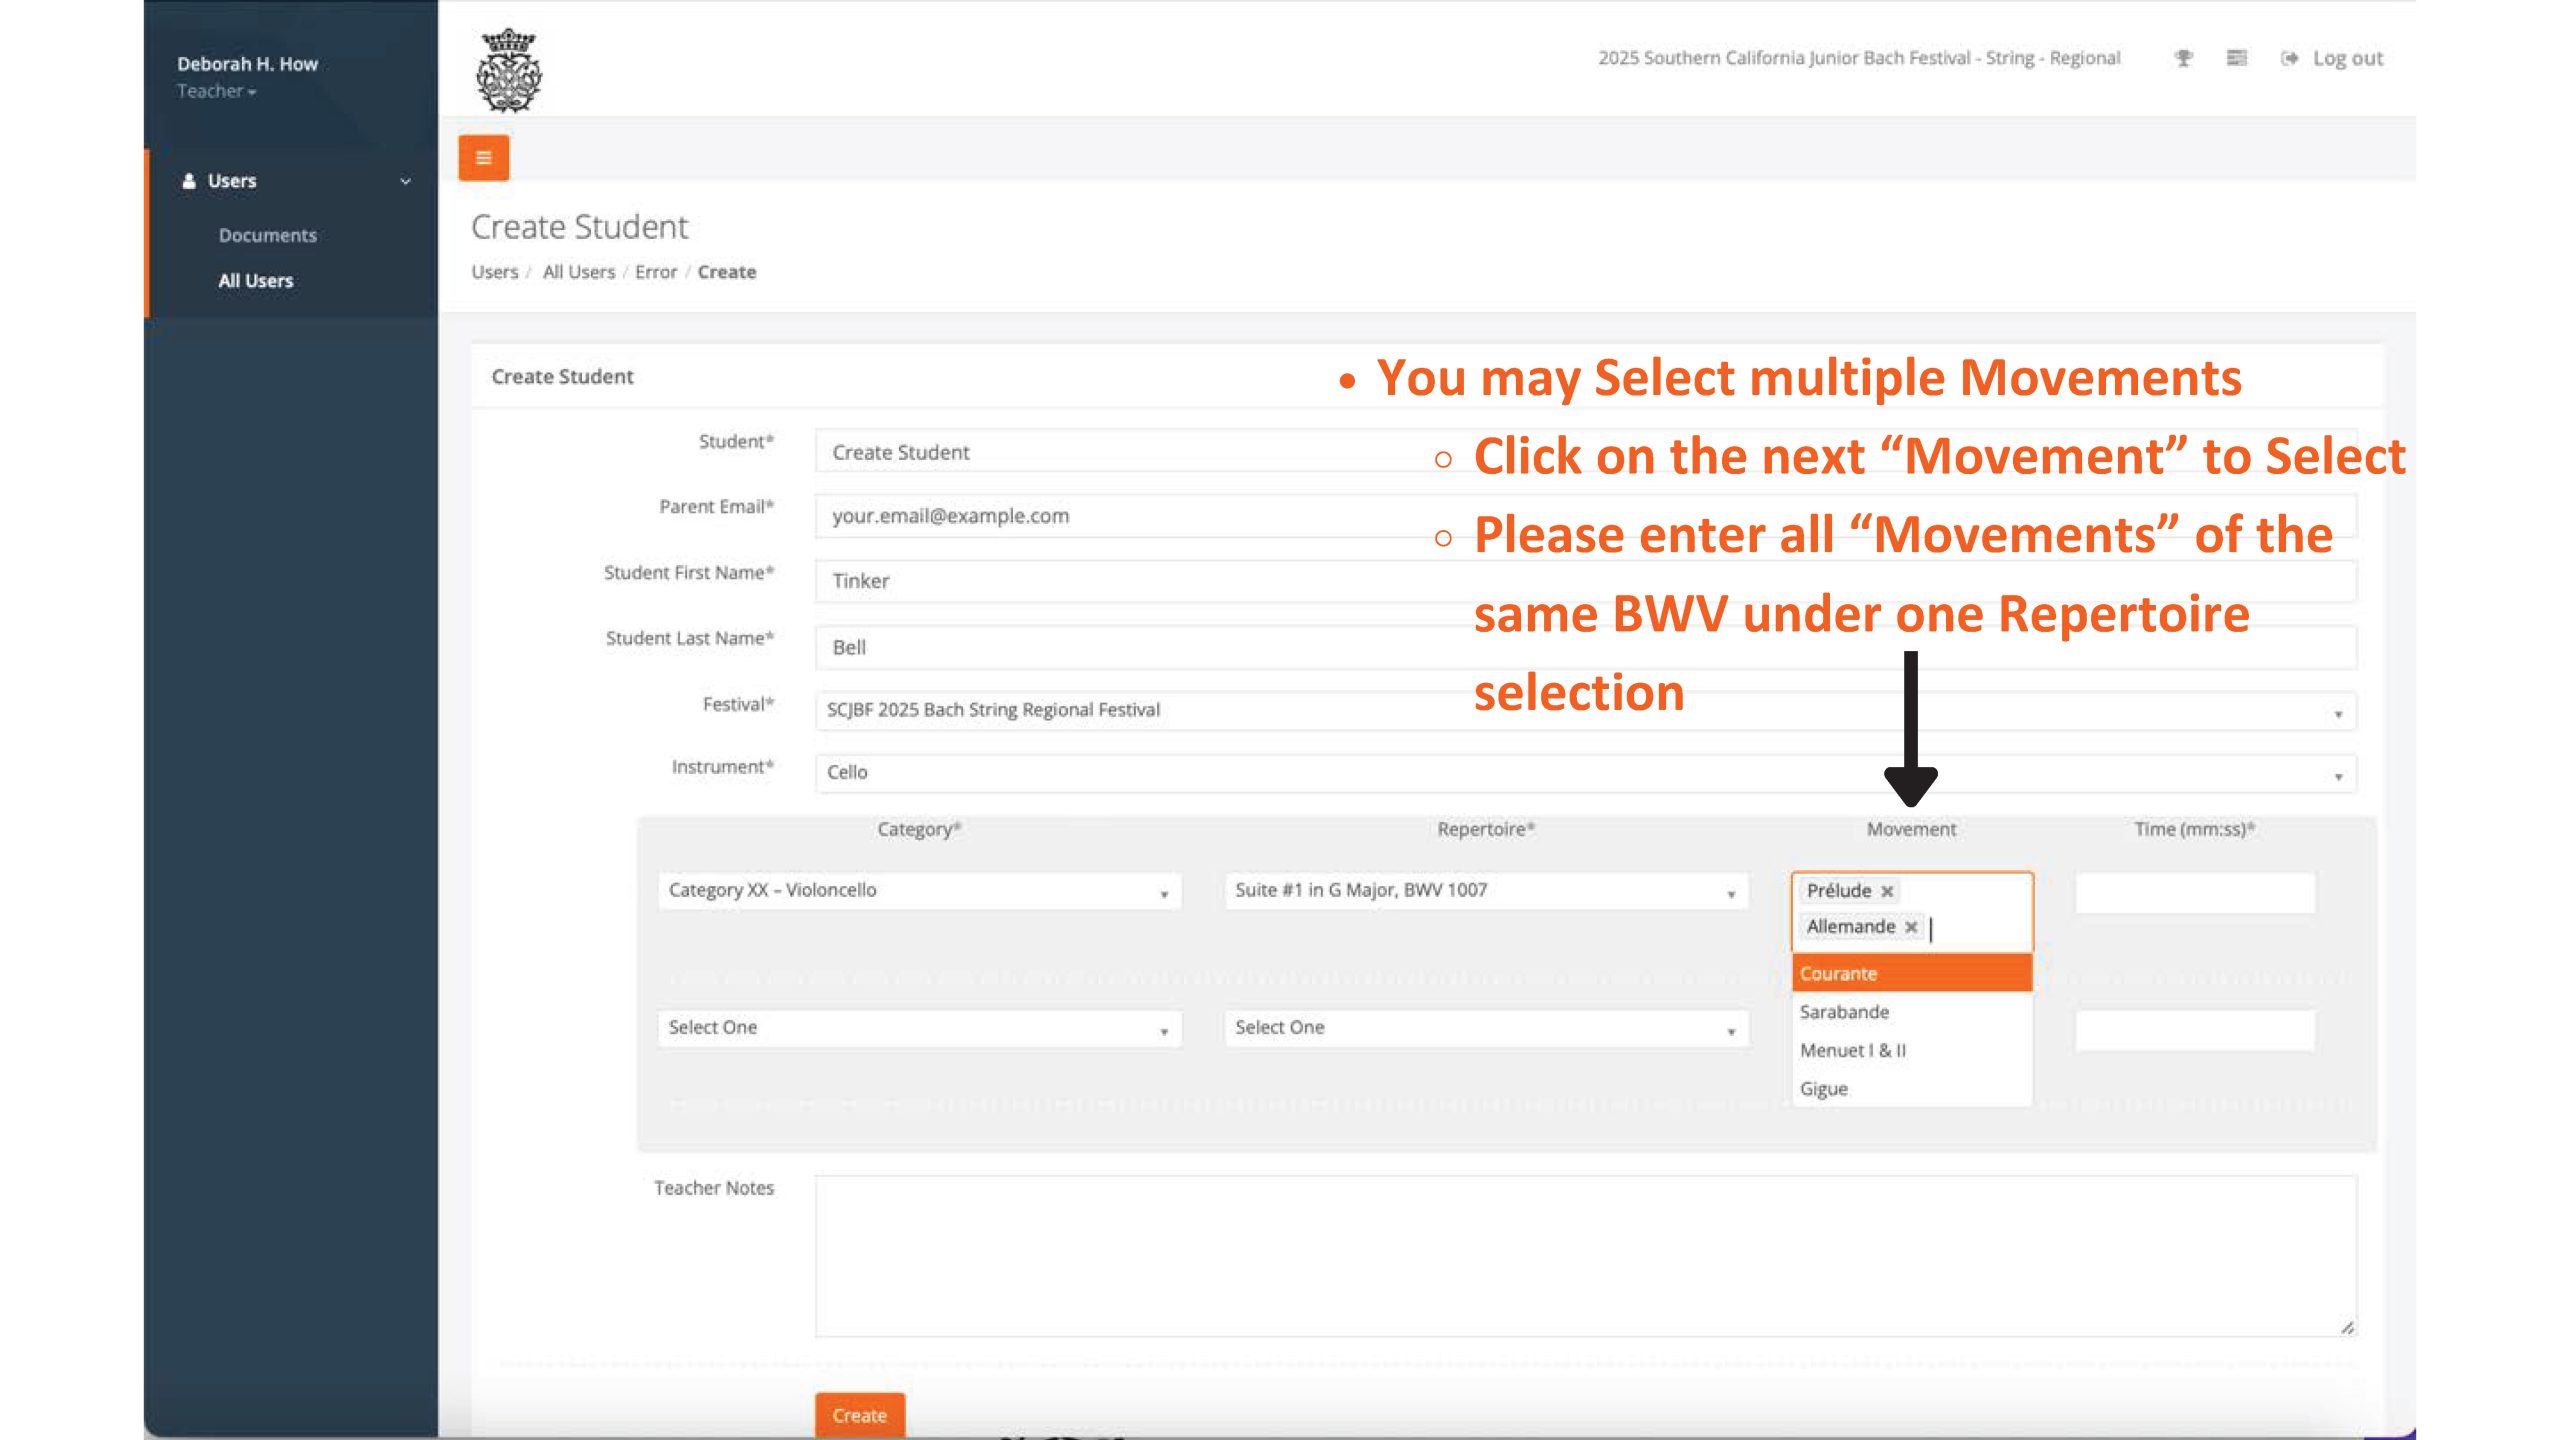Click the list icon beside trophy
The height and width of the screenshot is (1440, 2560).
point(2237,58)
